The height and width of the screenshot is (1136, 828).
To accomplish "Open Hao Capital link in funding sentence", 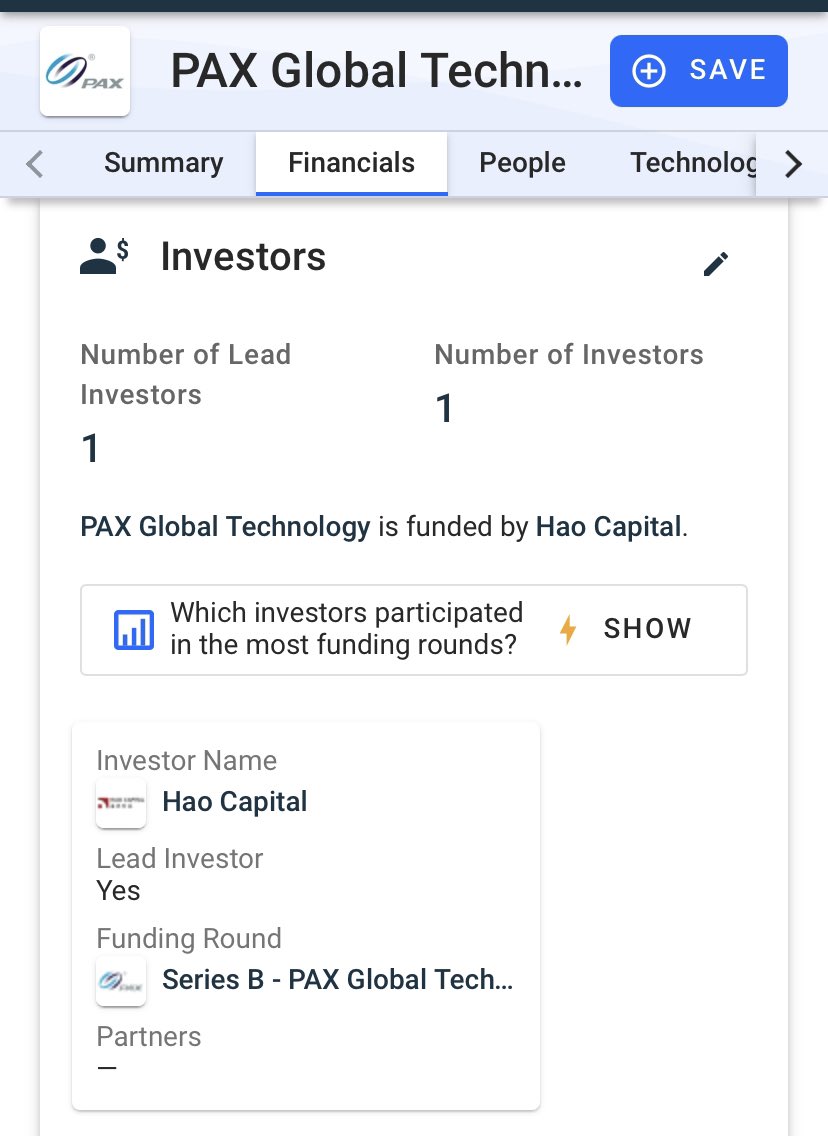I will (x=608, y=526).
